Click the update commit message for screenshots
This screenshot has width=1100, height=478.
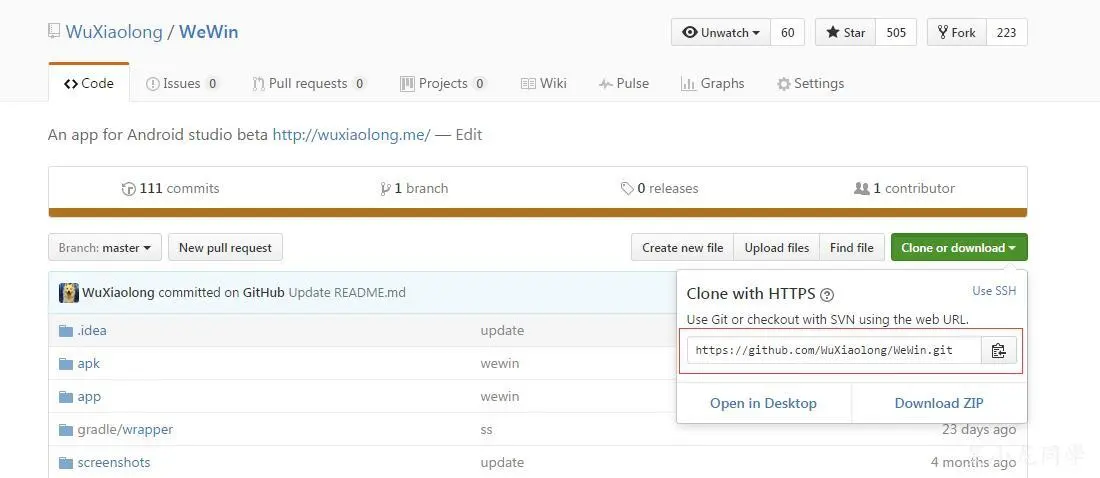coord(502,463)
